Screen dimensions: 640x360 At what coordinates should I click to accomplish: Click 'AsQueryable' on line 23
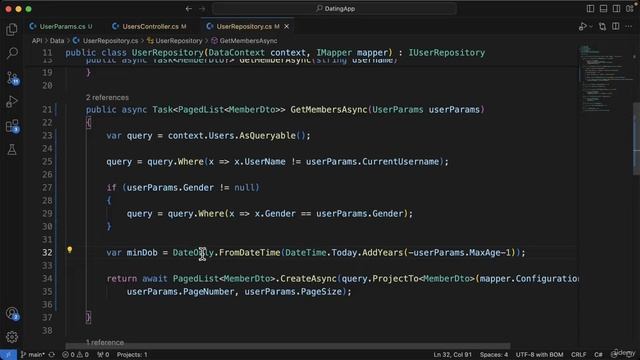[267, 136]
